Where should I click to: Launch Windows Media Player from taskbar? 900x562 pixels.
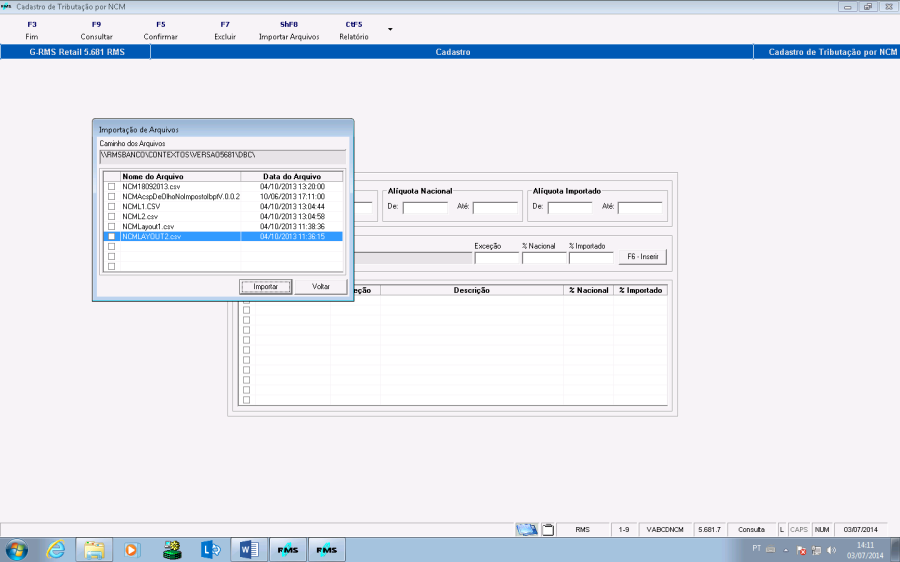[132, 549]
